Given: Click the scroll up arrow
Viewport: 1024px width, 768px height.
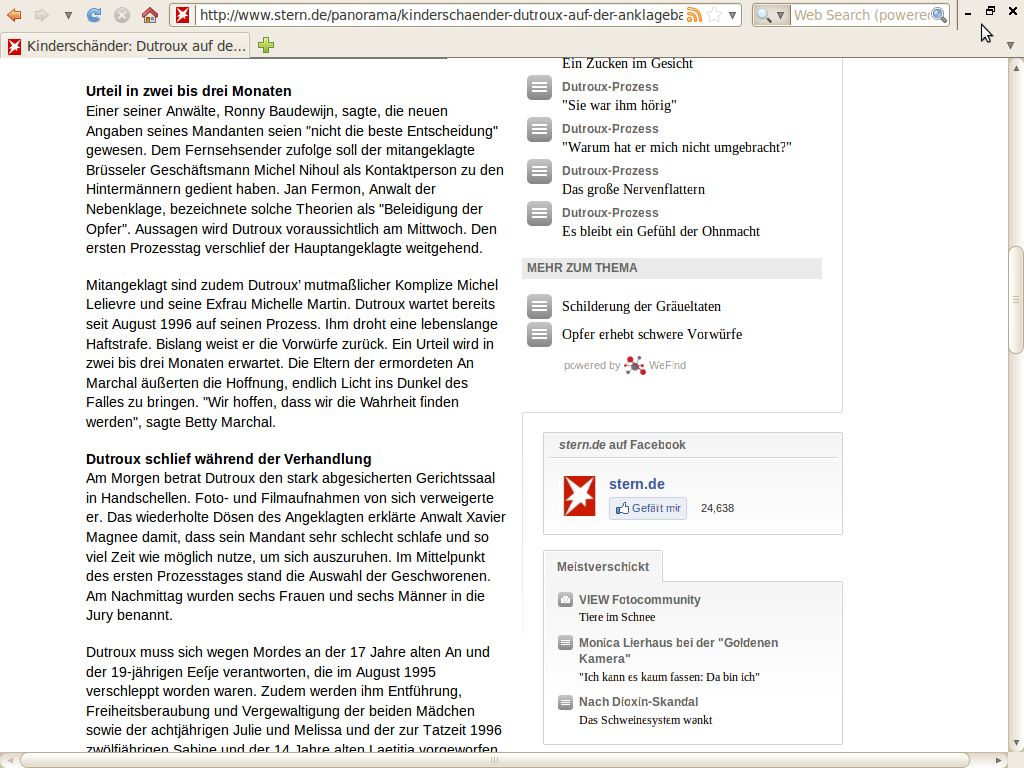Looking at the screenshot, I should click(x=1016, y=67).
